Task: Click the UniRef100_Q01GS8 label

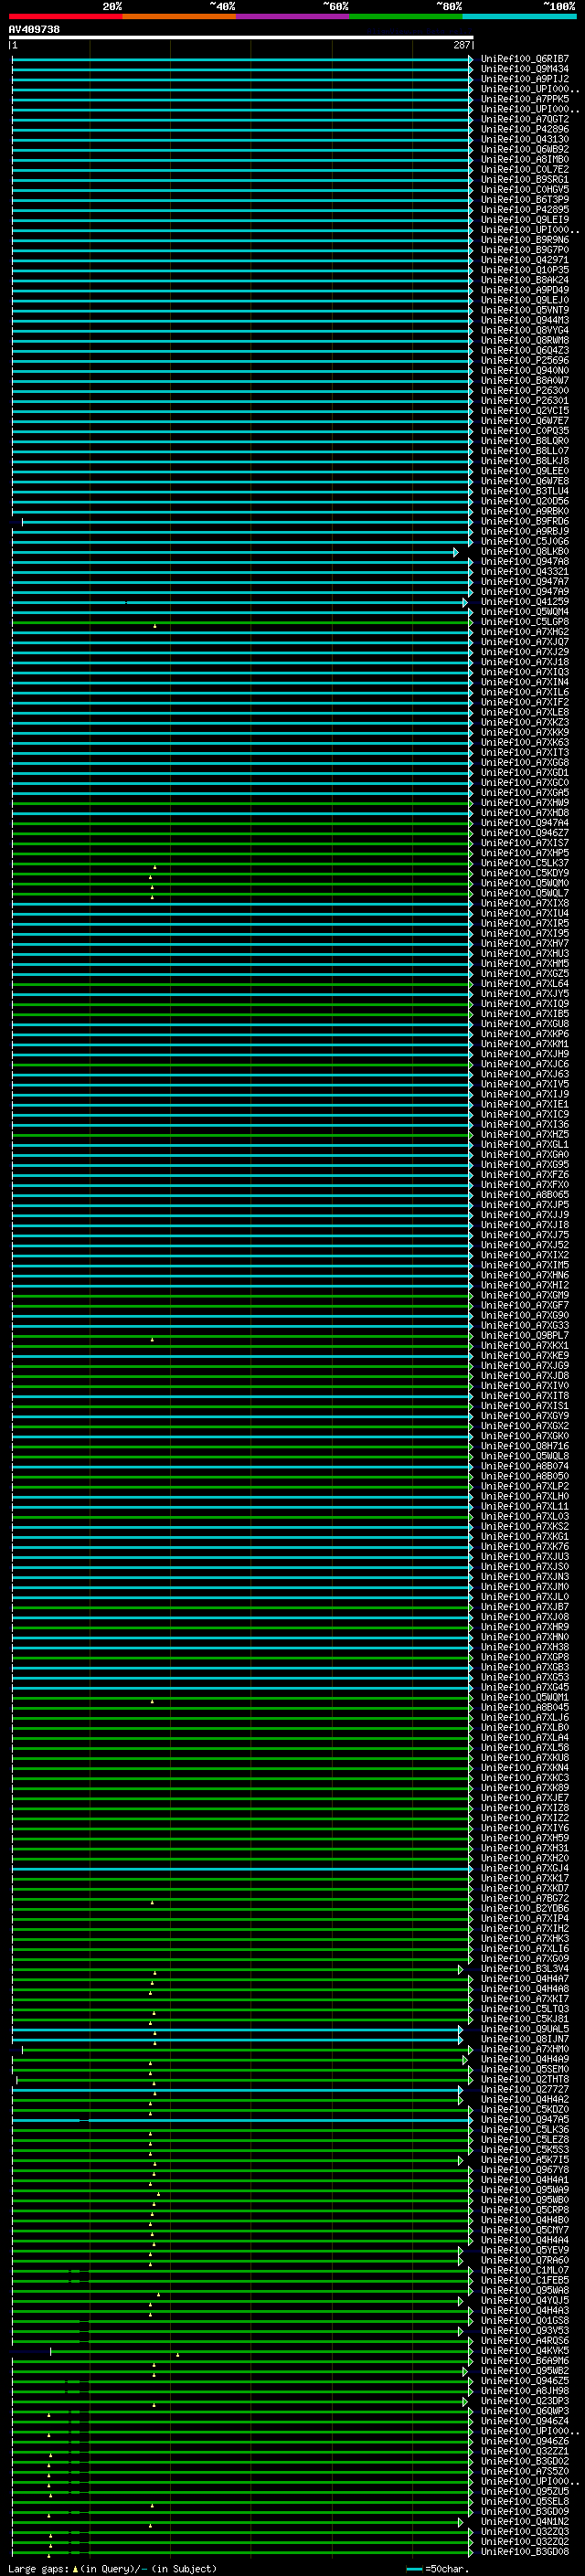Action: (x=525, y=2320)
